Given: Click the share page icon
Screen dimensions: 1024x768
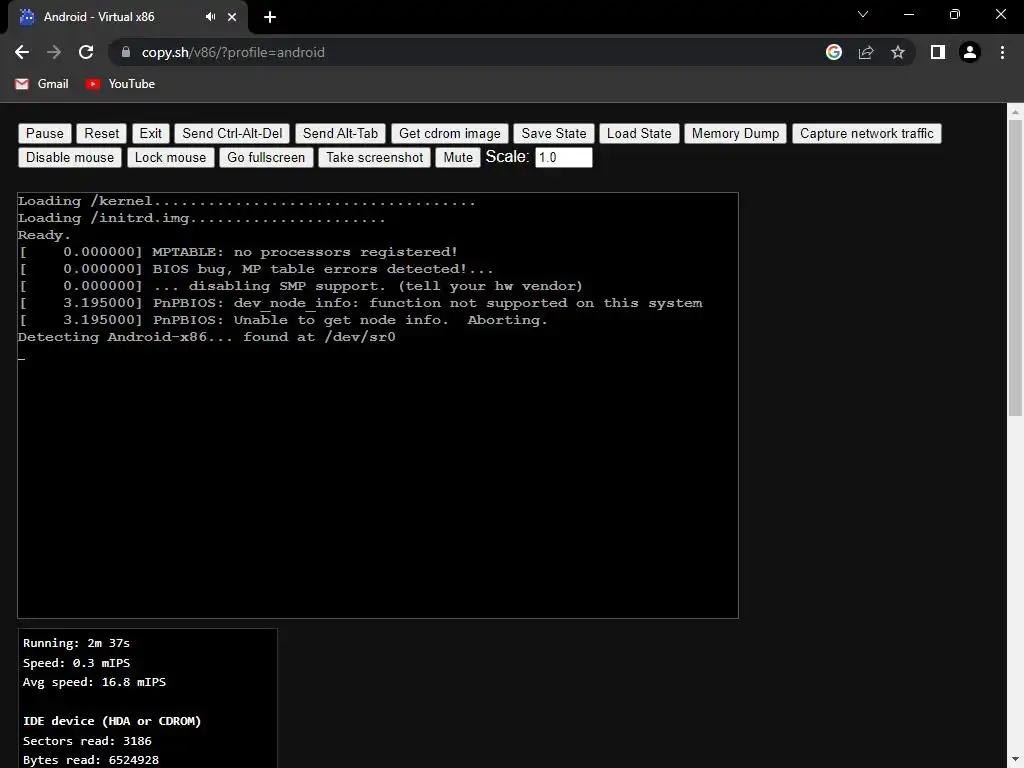Looking at the screenshot, I should click(x=866, y=52).
